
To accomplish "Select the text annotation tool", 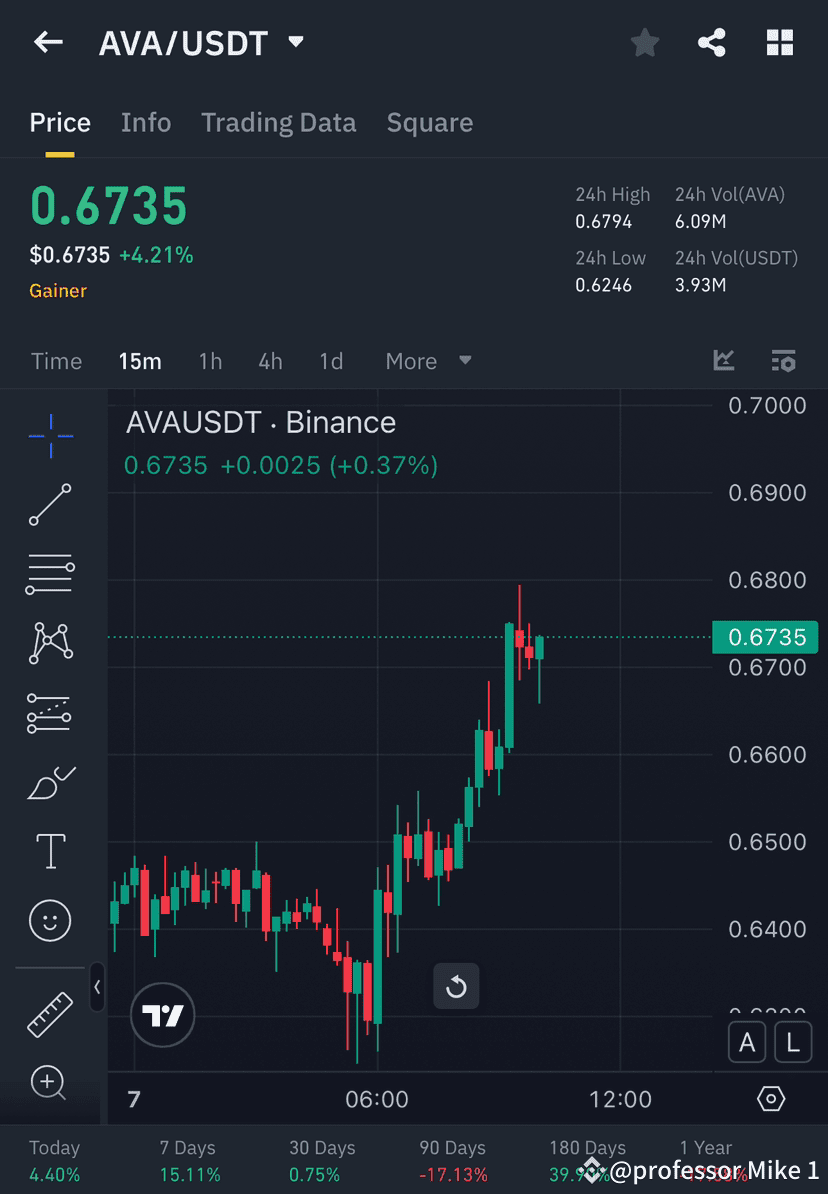I will (x=50, y=851).
